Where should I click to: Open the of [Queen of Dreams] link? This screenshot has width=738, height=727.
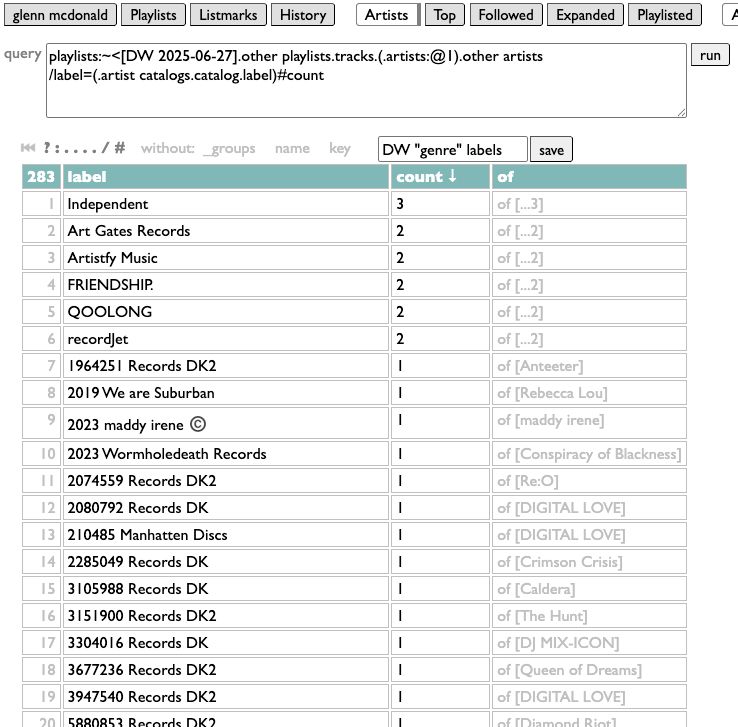tap(570, 670)
